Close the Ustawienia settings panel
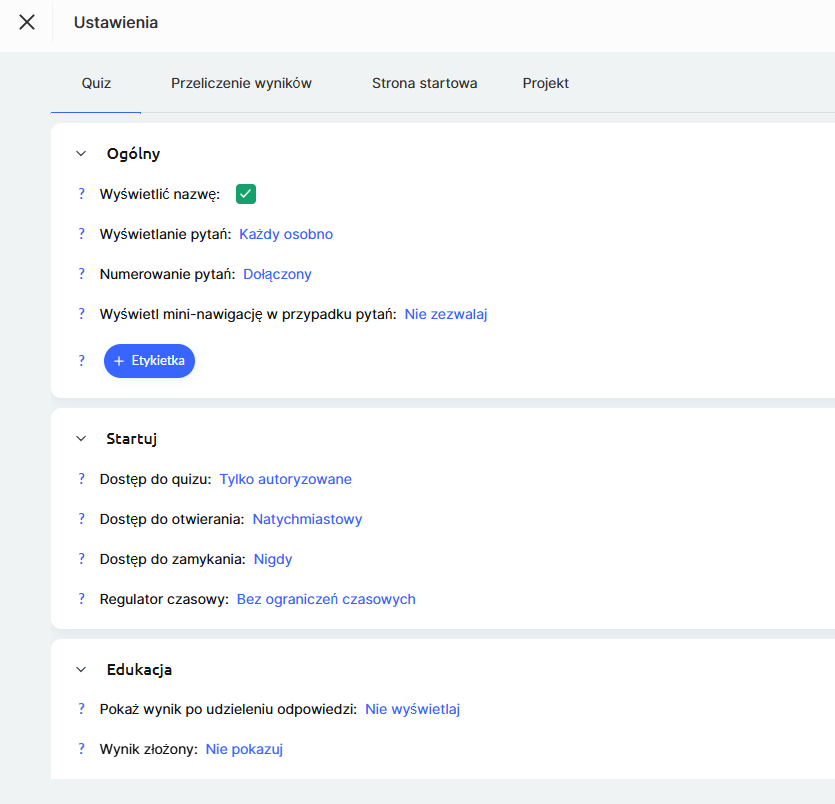 27,22
